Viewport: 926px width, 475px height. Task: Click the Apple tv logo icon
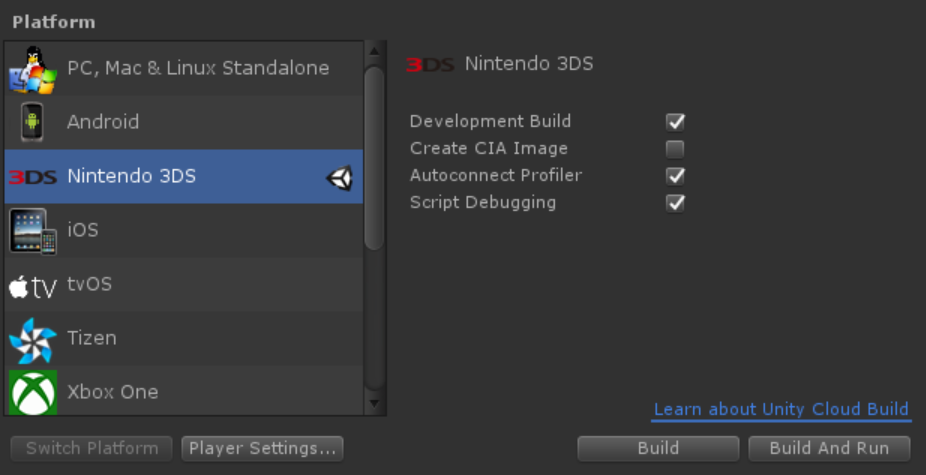click(x=32, y=287)
